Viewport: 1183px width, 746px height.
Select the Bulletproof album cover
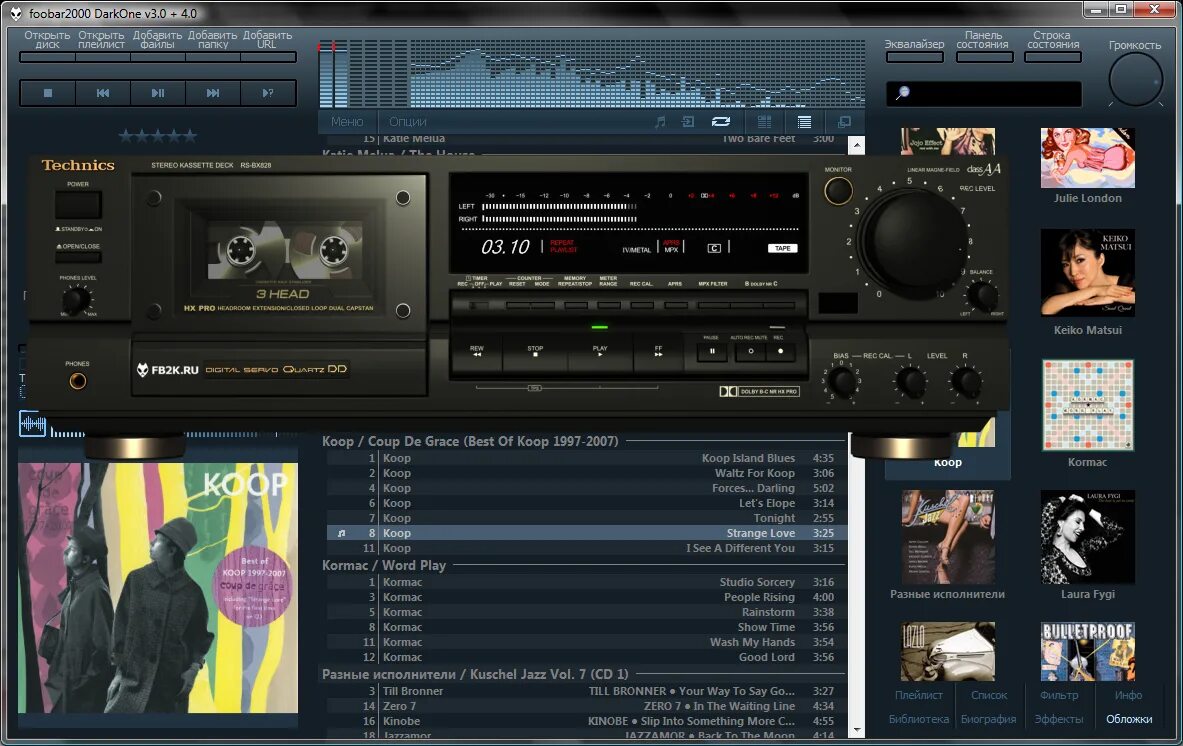[x=1088, y=652]
